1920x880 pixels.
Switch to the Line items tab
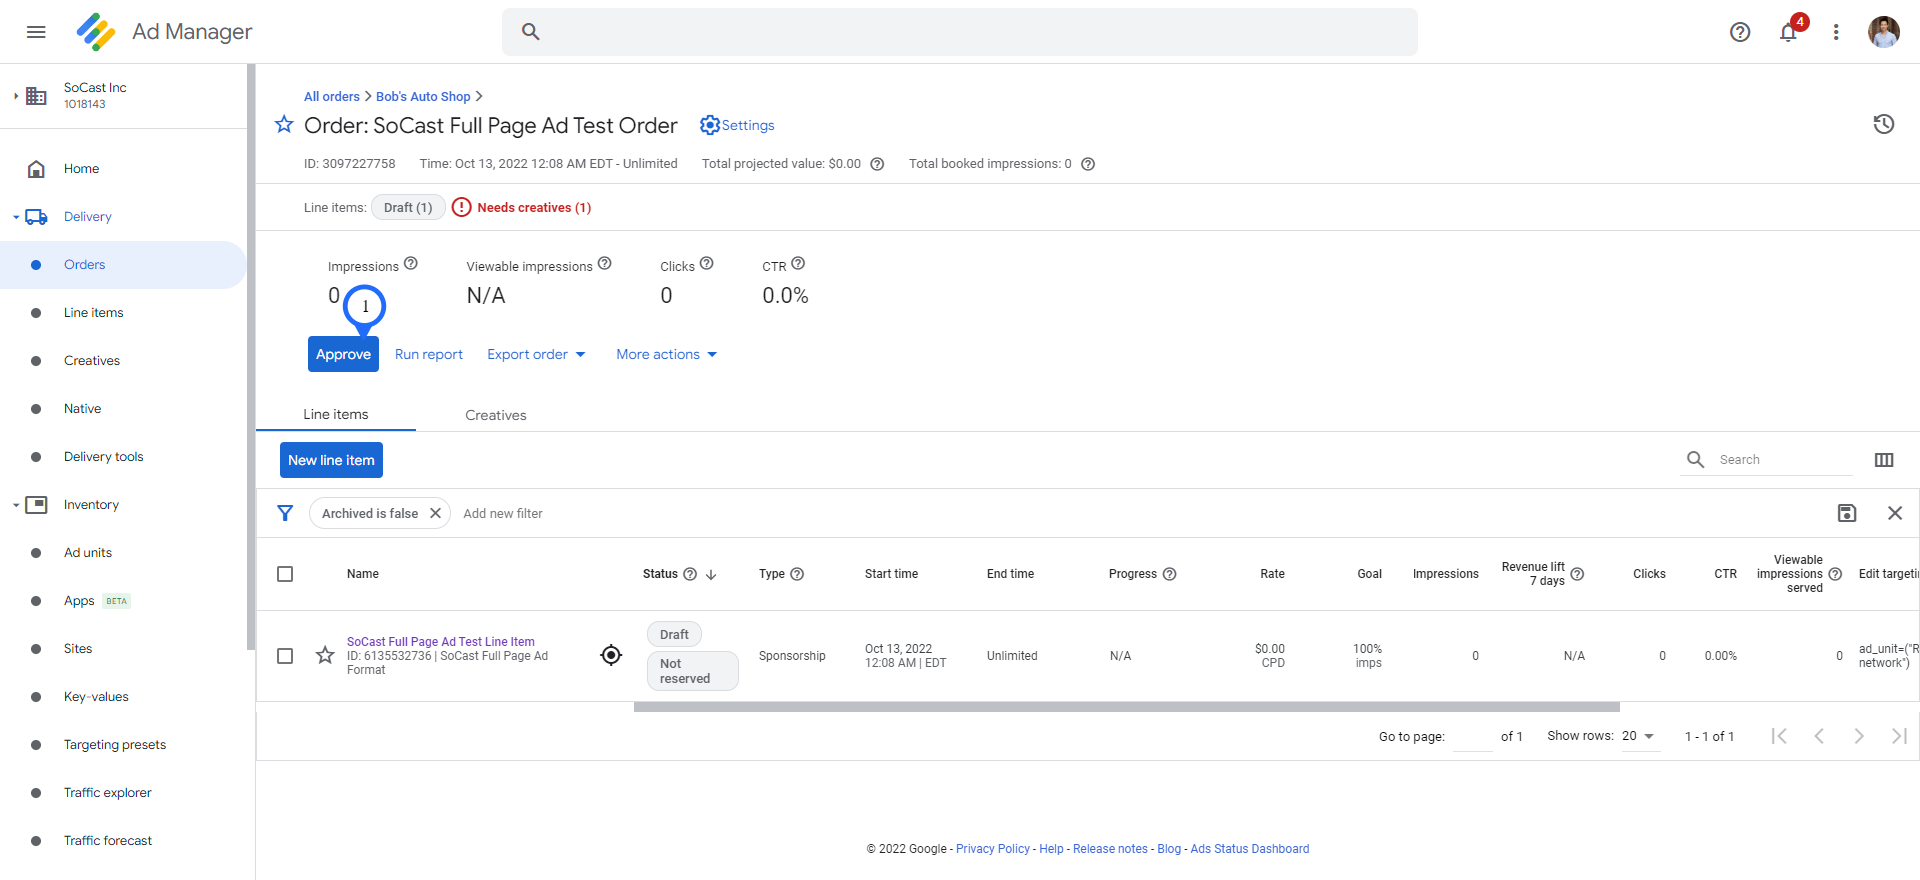tap(336, 414)
